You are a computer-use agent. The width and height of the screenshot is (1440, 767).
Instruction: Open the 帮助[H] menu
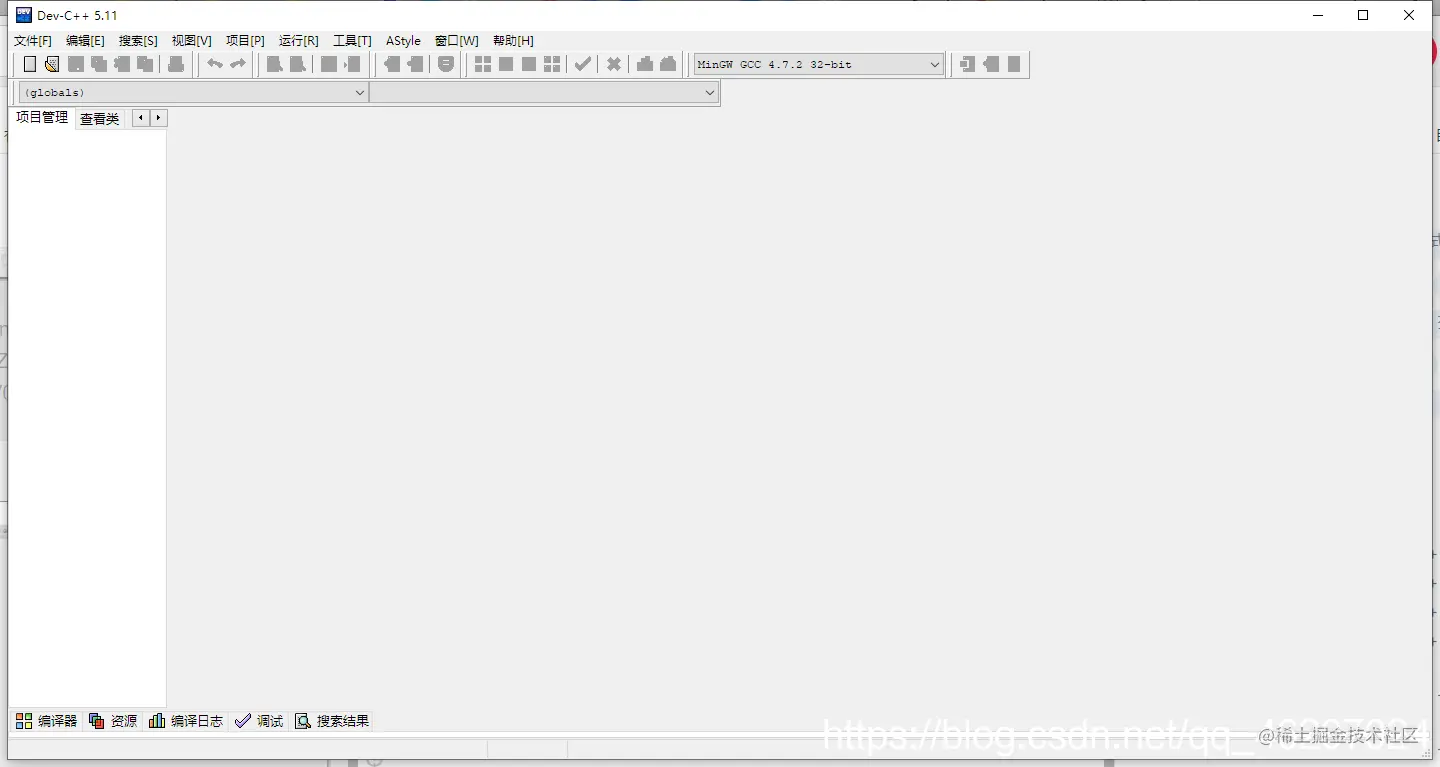pyautogui.click(x=513, y=41)
